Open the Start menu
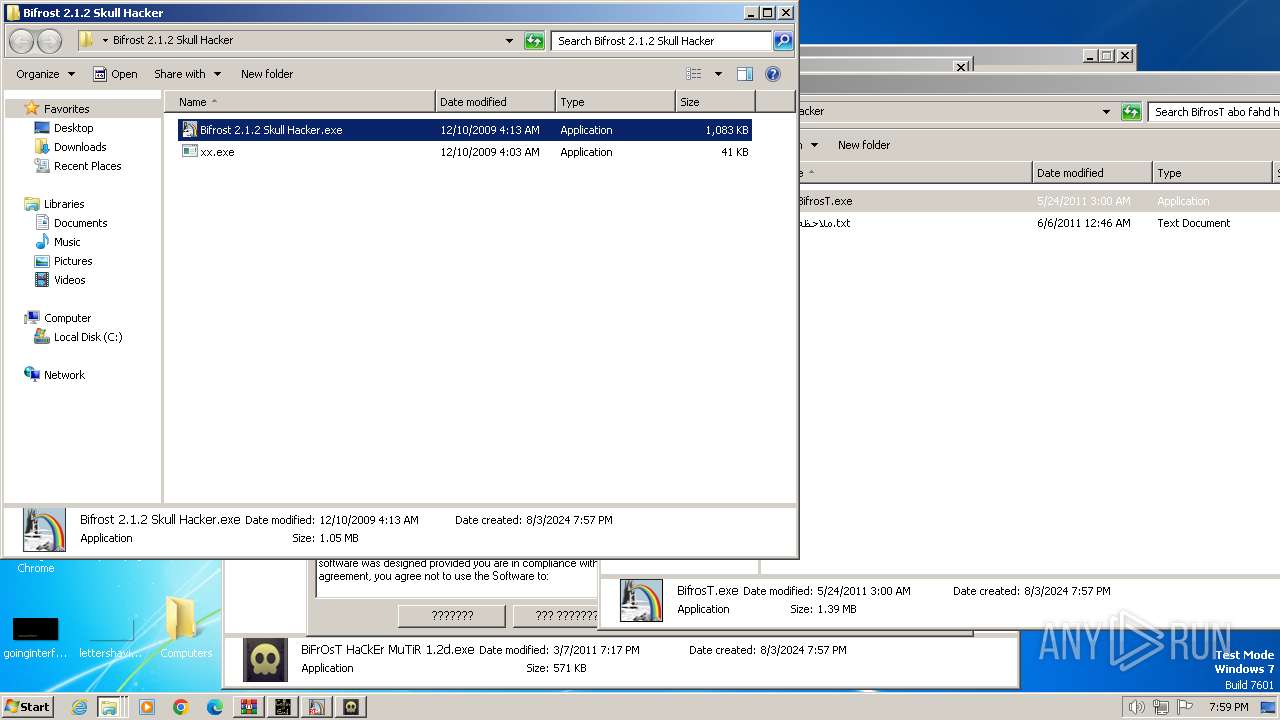 pyautogui.click(x=28, y=706)
